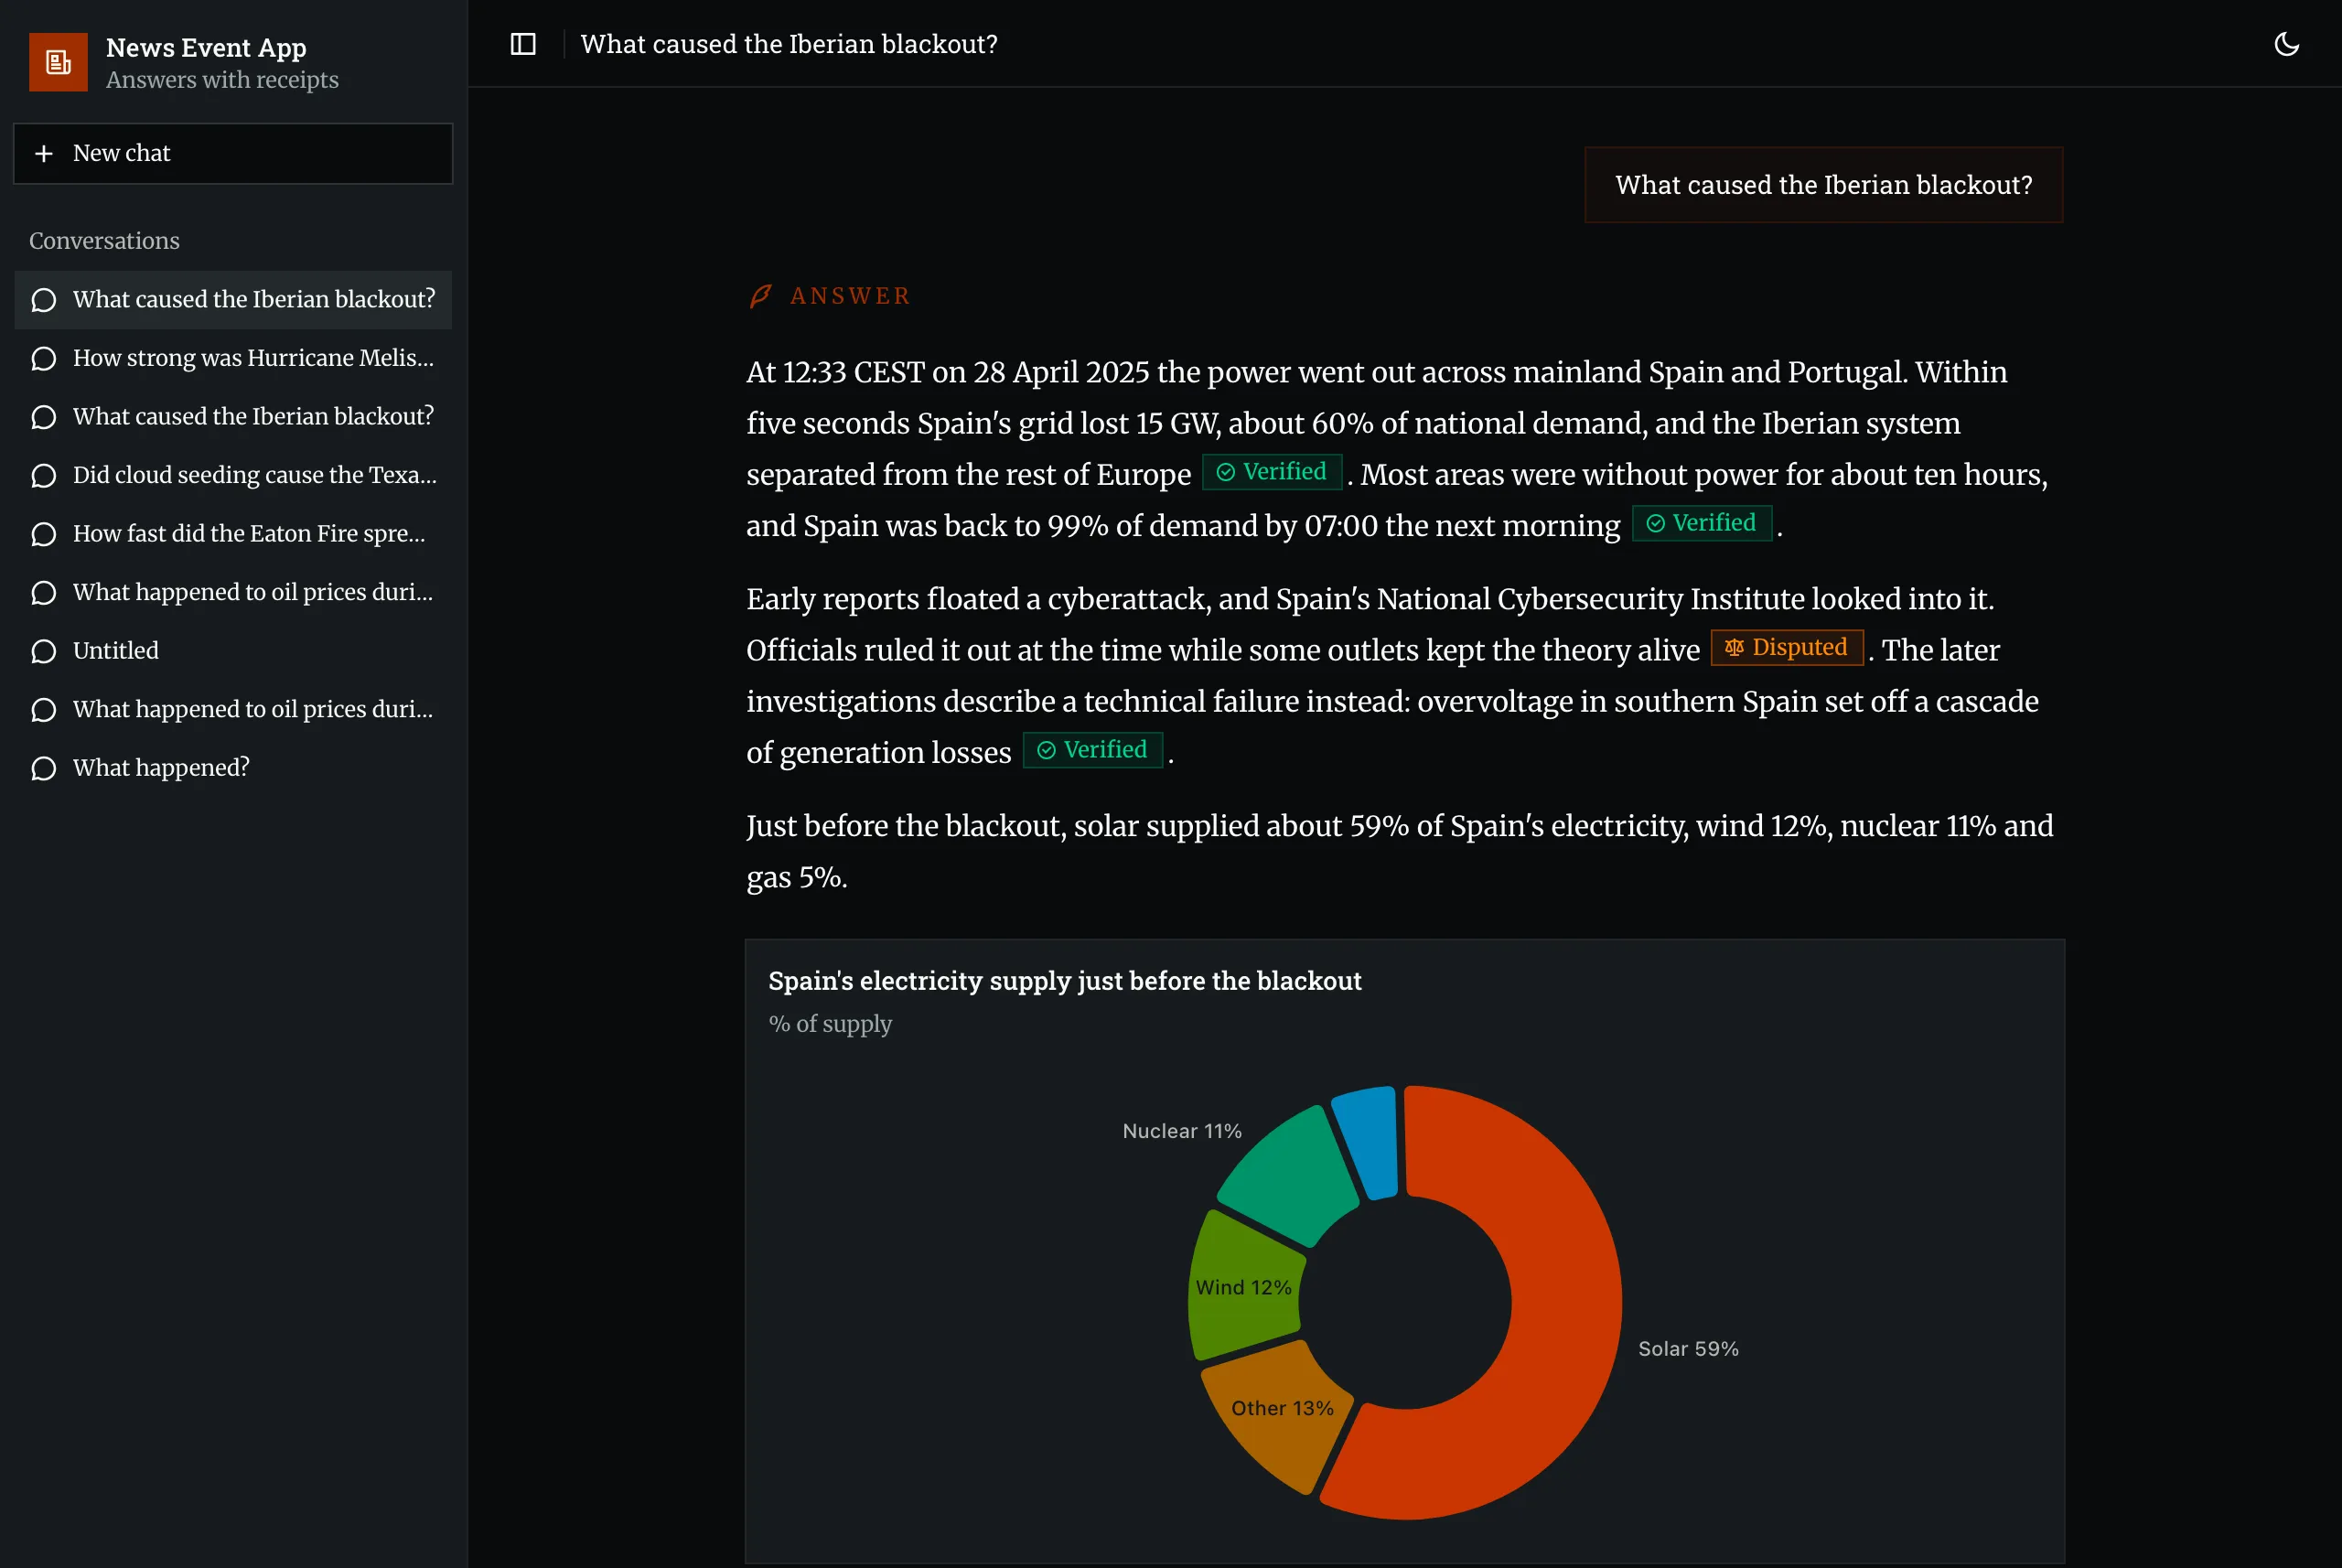Open 'How strong was Hurricane Melis...' conversation
Screen dimensions: 2342x1568
click(x=233, y=358)
